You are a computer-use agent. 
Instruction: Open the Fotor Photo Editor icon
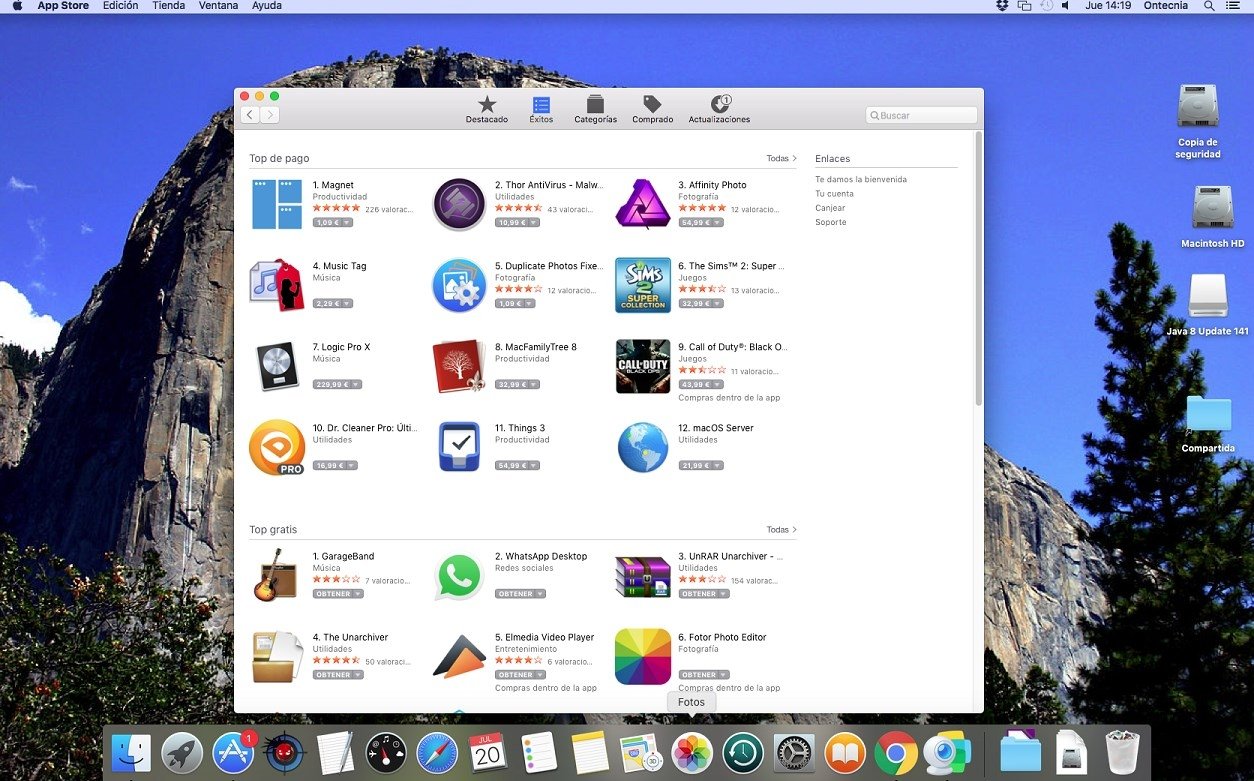coord(643,656)
